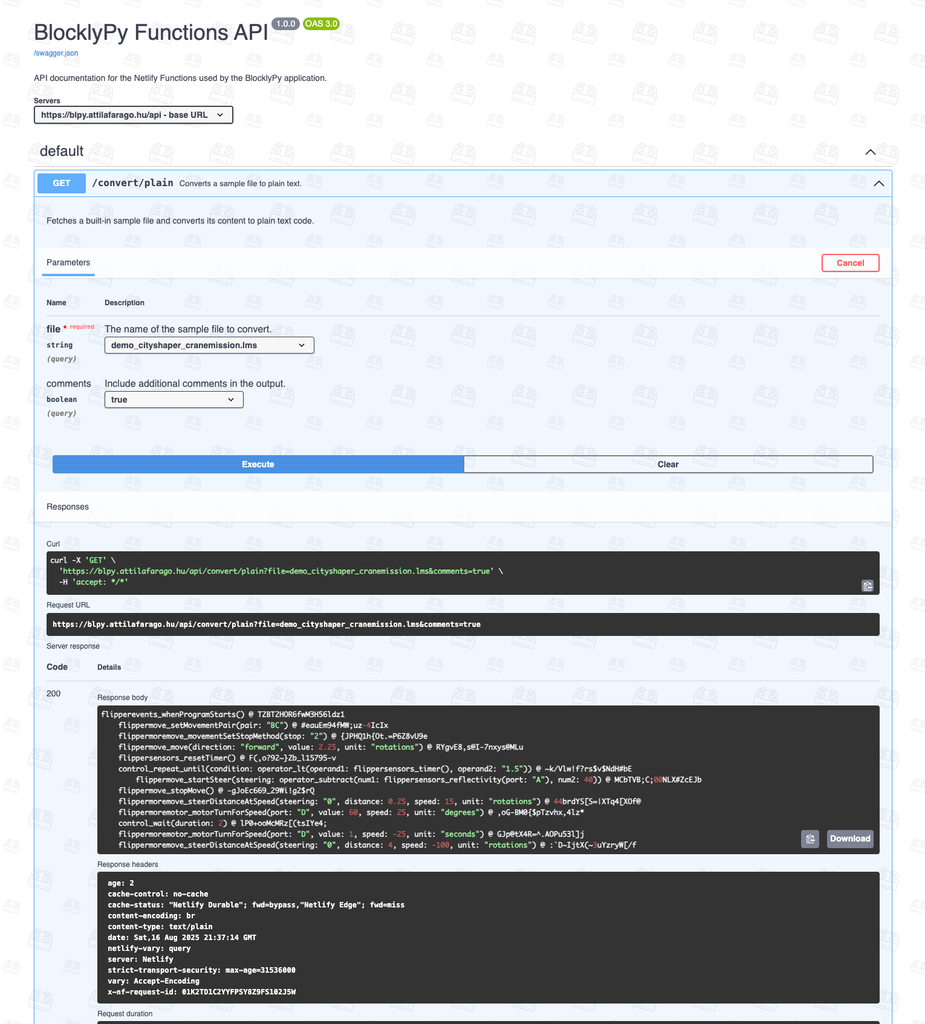925x1024 pixels.
Task: Collapse the default section with its chevron
Action: tap(870, 151)
